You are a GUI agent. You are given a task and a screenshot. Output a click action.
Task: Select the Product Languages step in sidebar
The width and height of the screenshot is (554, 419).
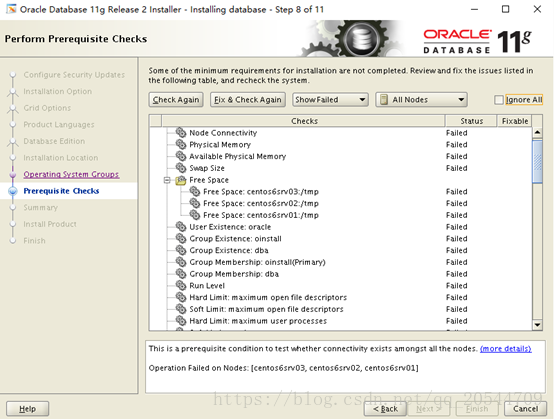coord(59,124)
